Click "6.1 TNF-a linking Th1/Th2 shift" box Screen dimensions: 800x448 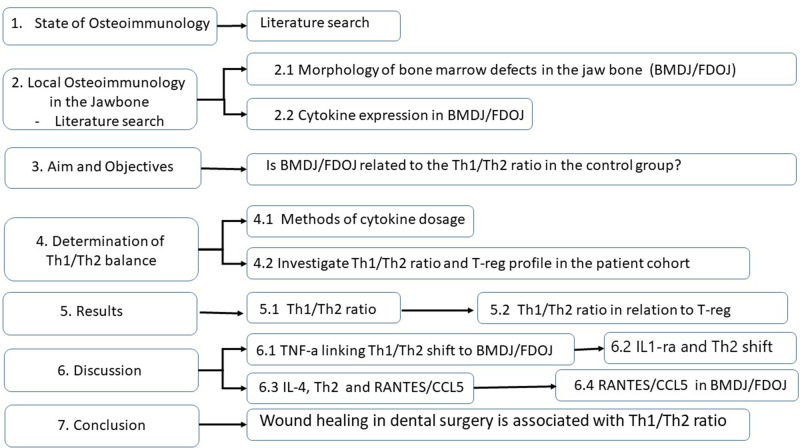click(x=410, y=349)
